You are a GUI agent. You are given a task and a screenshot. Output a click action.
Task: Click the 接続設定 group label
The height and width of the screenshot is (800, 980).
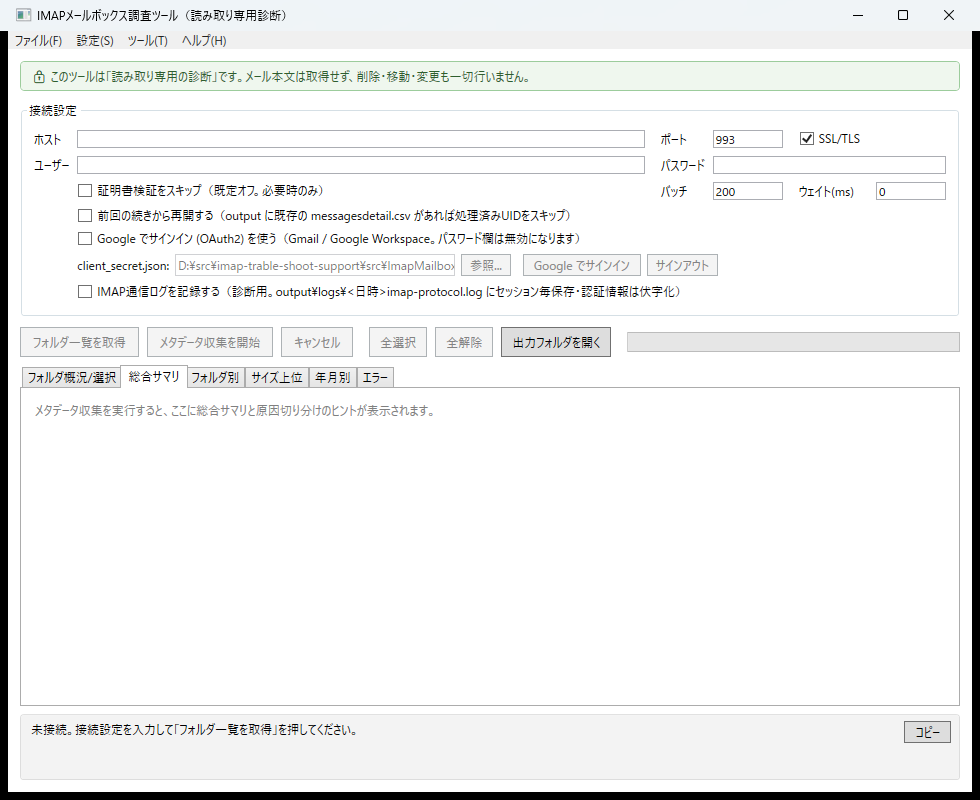tap(52, 111)
